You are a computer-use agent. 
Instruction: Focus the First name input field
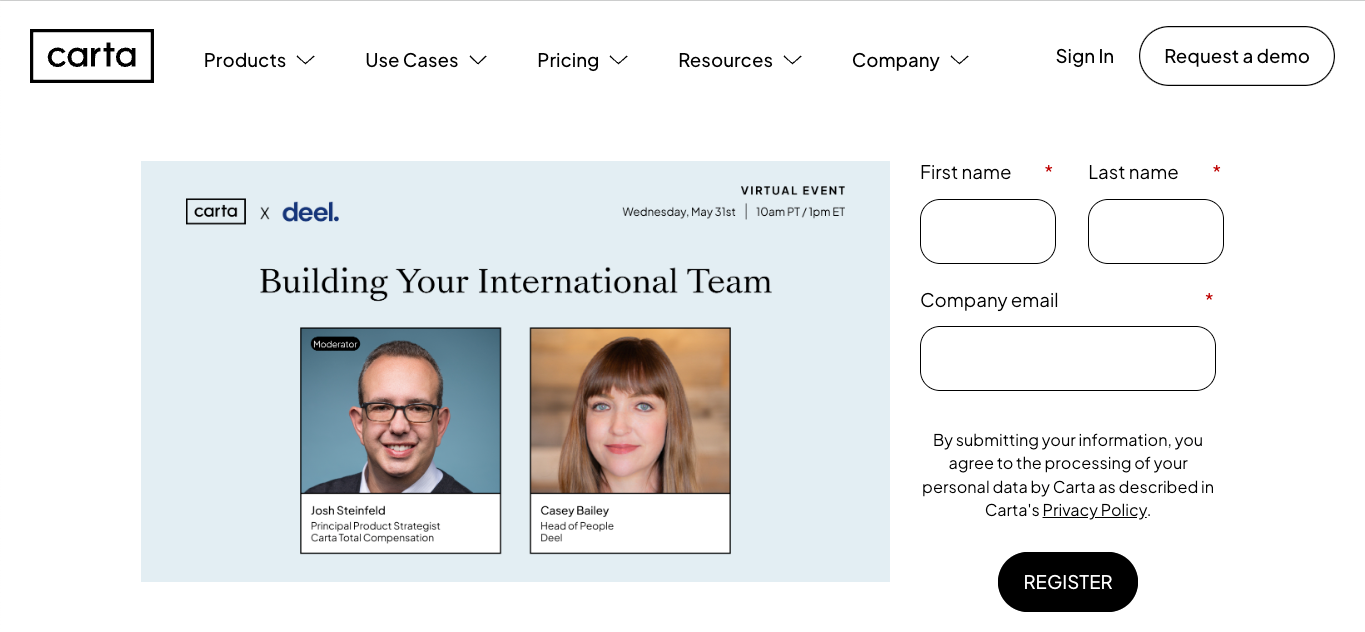coord(988,231)
